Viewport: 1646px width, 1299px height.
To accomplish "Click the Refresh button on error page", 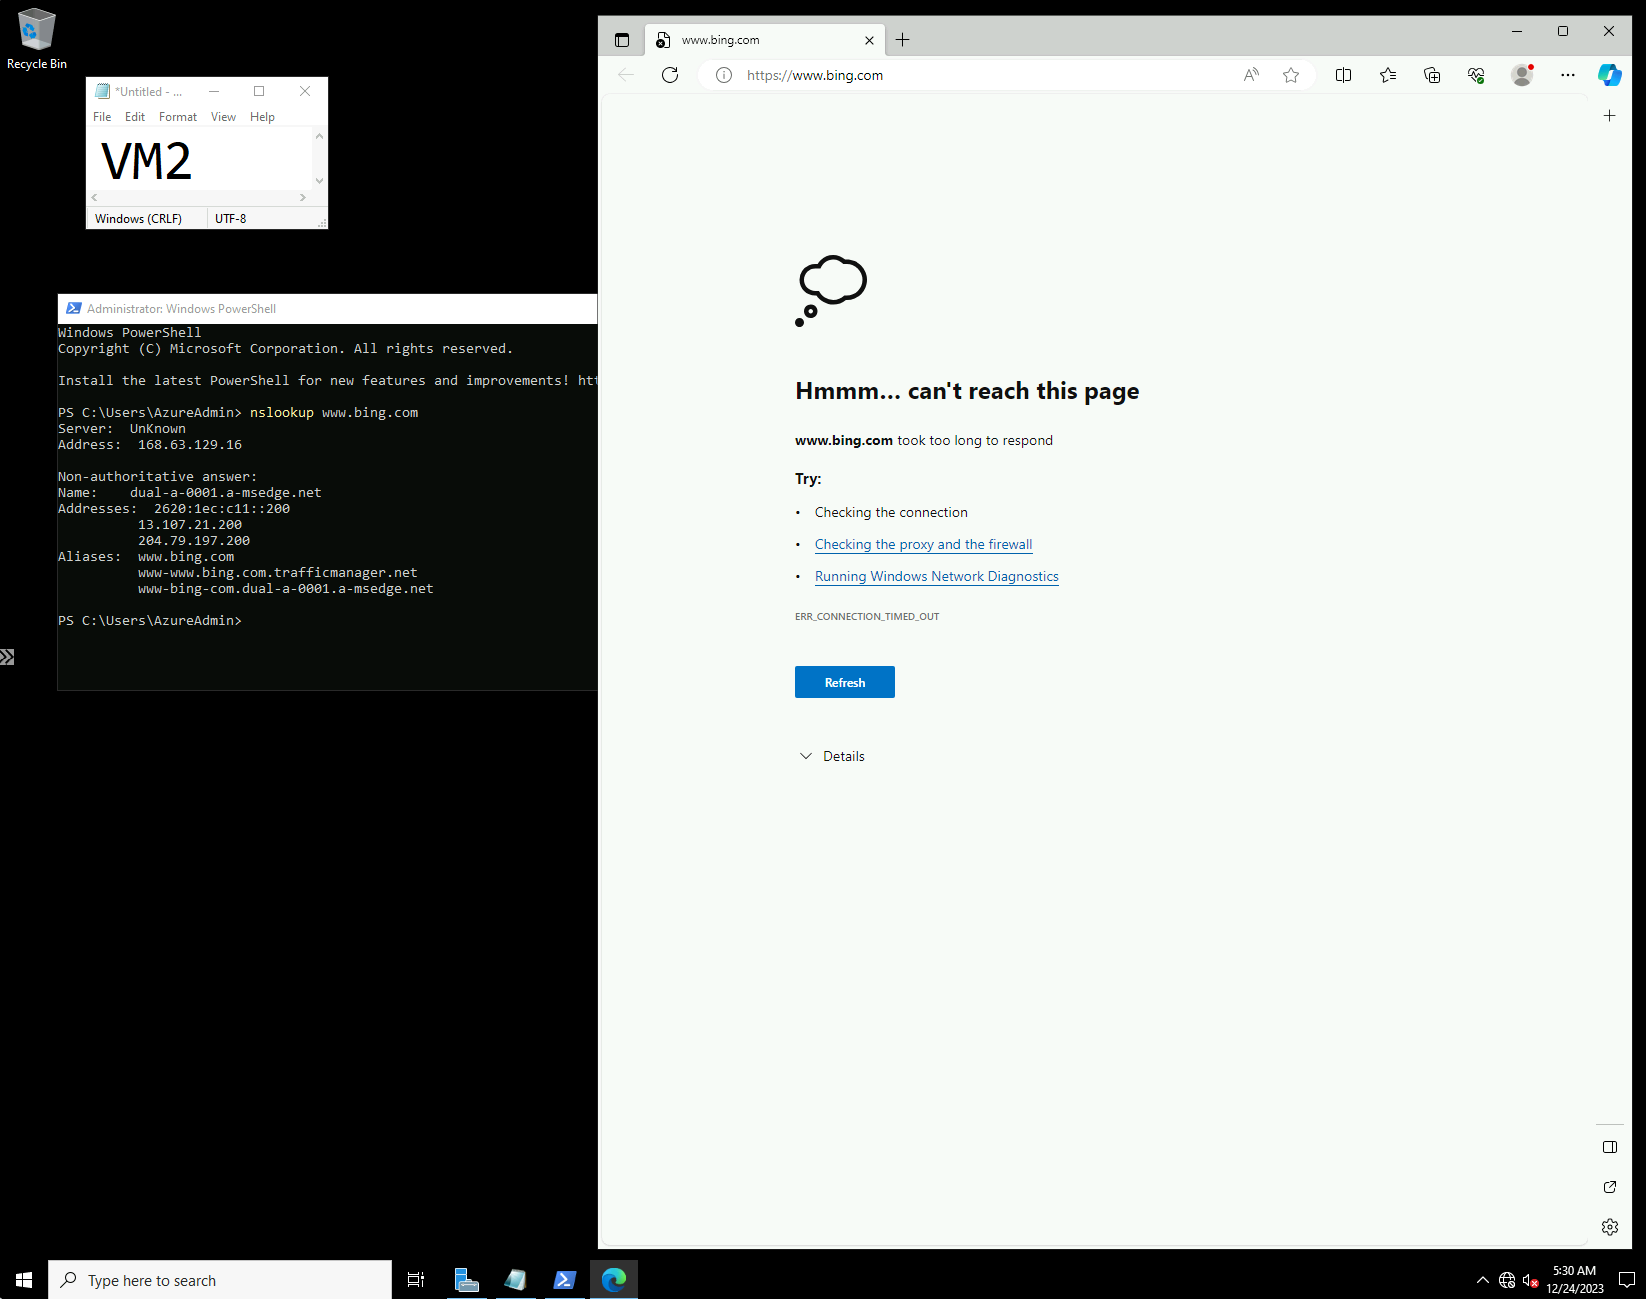I will [x=845, y=682].
